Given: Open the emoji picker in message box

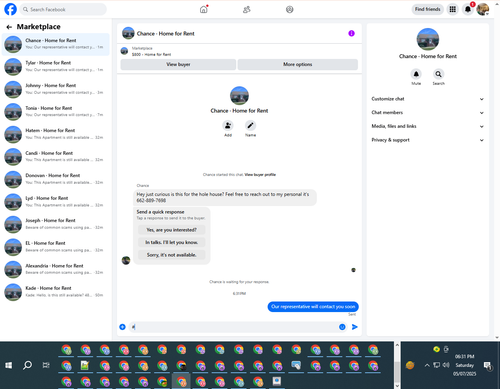Looking at the screenshot, I should coord(342,327).
